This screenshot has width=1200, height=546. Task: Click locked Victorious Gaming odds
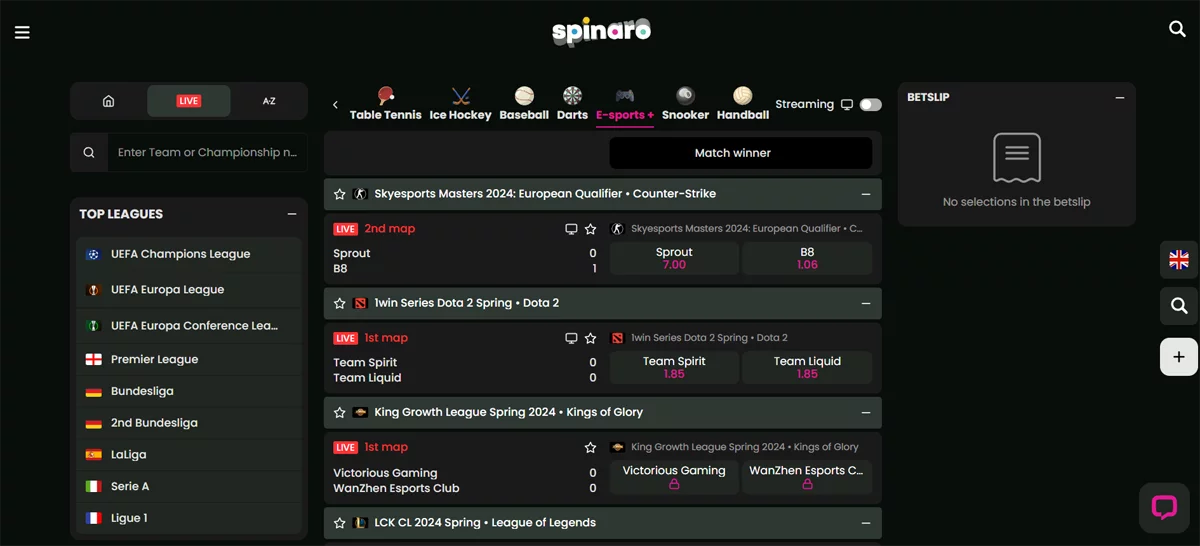(x=674, y=477)
